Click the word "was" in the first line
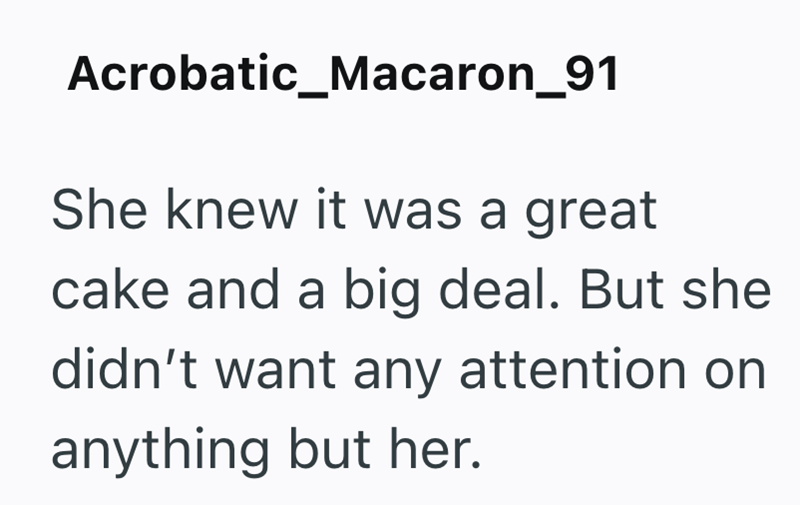This screenshot has width=800, height=505. (x=413, y=214)
